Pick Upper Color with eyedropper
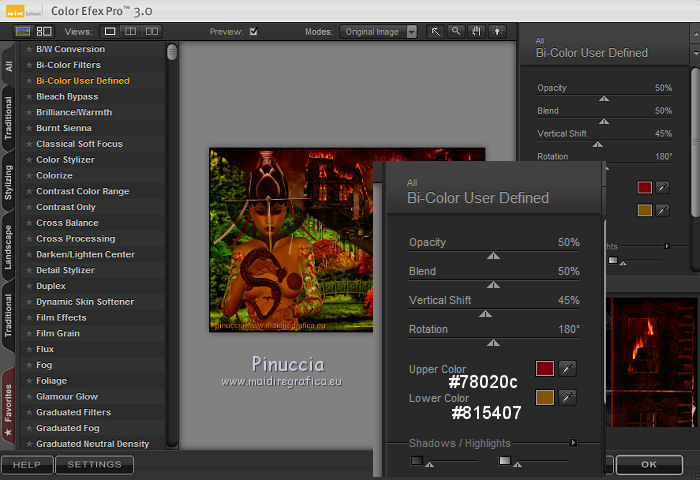This screenshot has width=700, height=480. pos(567,369)
